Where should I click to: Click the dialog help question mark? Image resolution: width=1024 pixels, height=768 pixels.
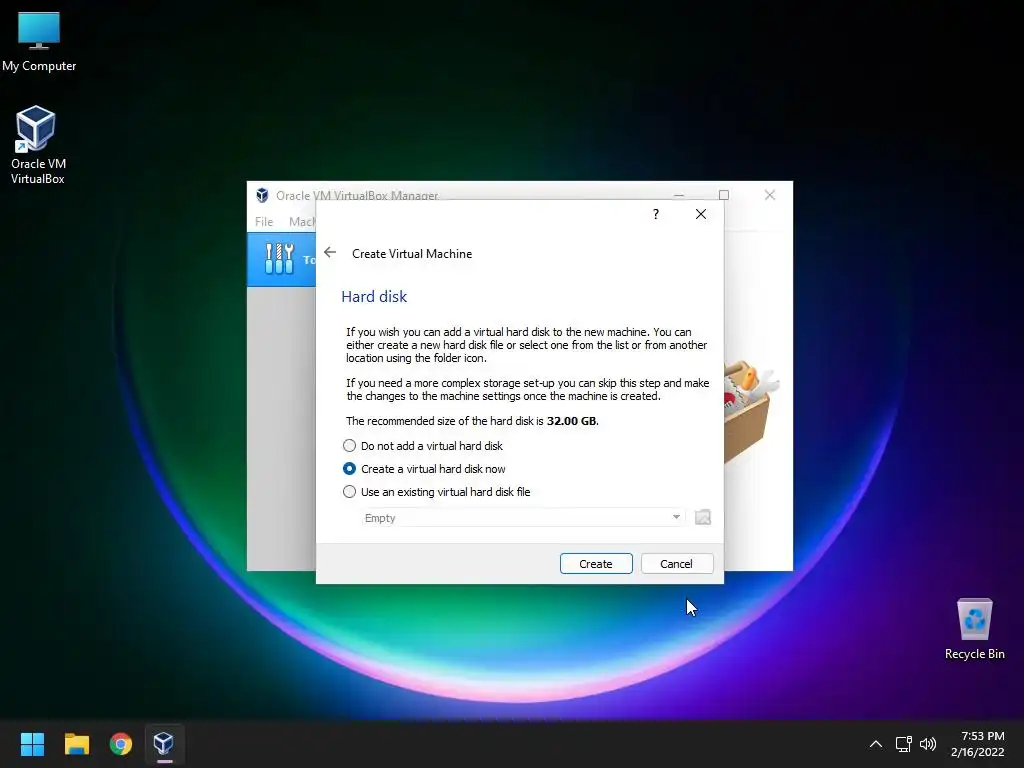click(656, 214)
